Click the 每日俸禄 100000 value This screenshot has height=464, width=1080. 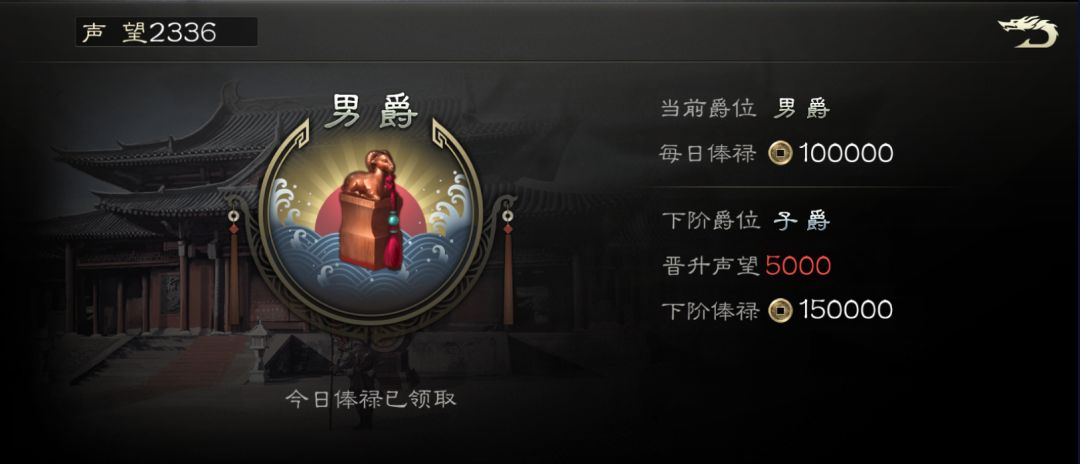click(847, 153)
